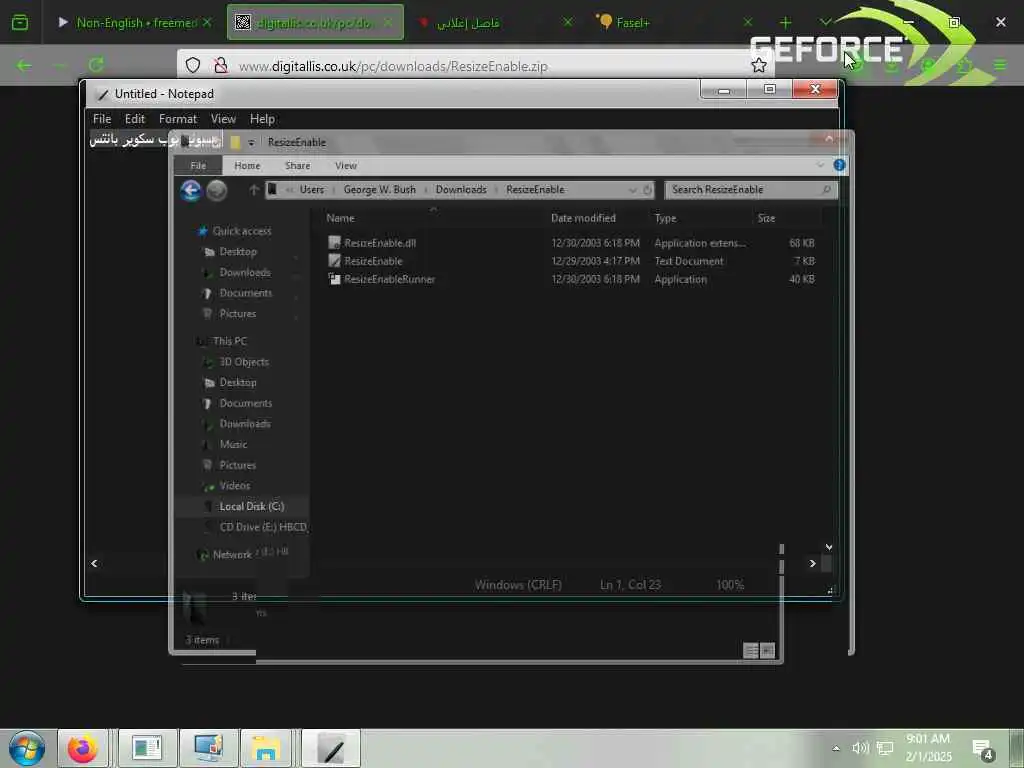Select 3D Objects in navigation pane
Viewport: 1024px width, 768px height.
[x=244, y=362]
